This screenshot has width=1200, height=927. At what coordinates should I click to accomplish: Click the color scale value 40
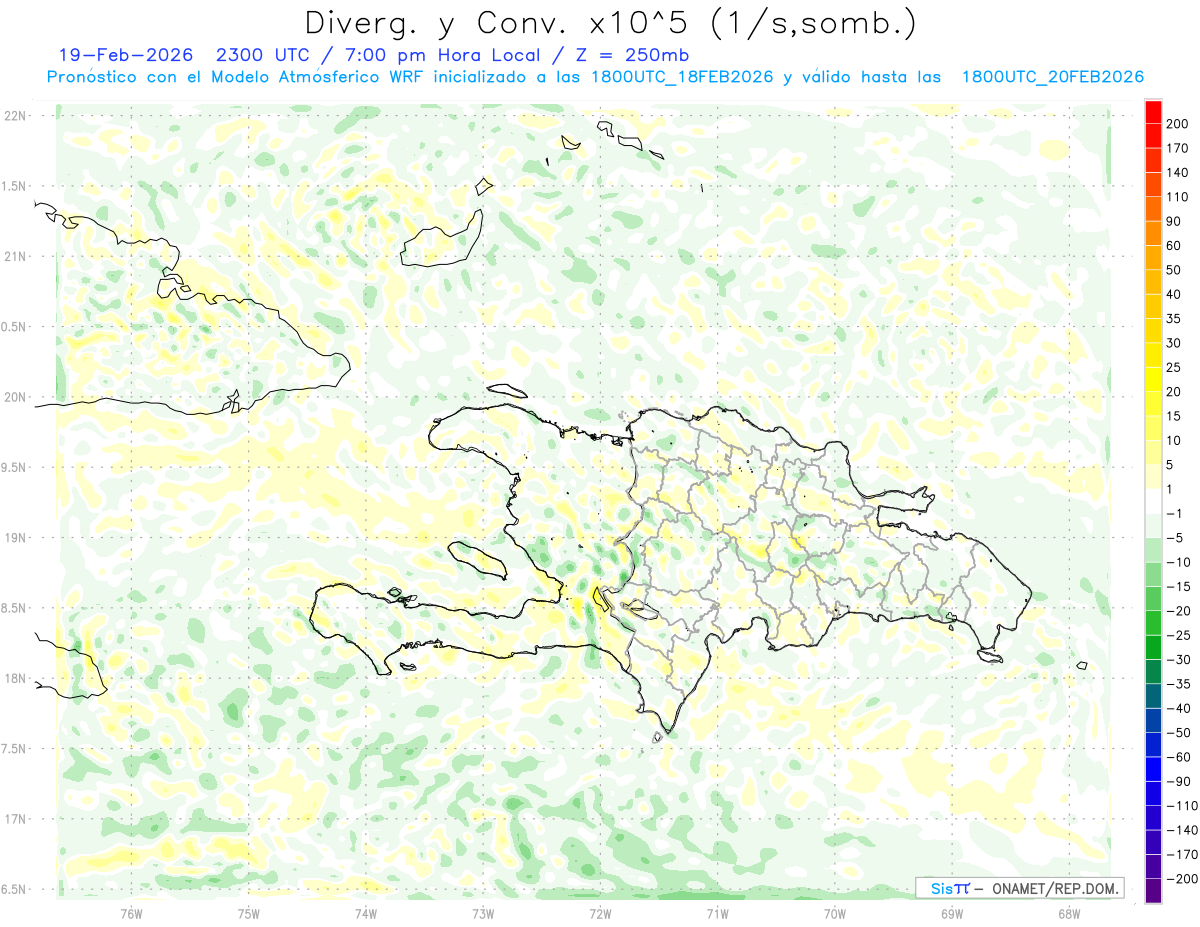click(1175, 294)
